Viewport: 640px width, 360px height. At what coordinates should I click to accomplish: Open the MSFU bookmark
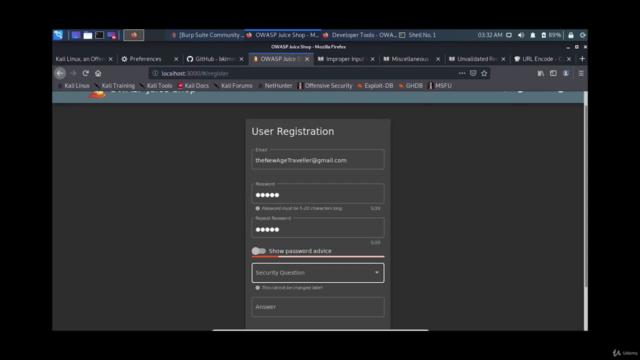pyautogui.click(x=440, y=86)
